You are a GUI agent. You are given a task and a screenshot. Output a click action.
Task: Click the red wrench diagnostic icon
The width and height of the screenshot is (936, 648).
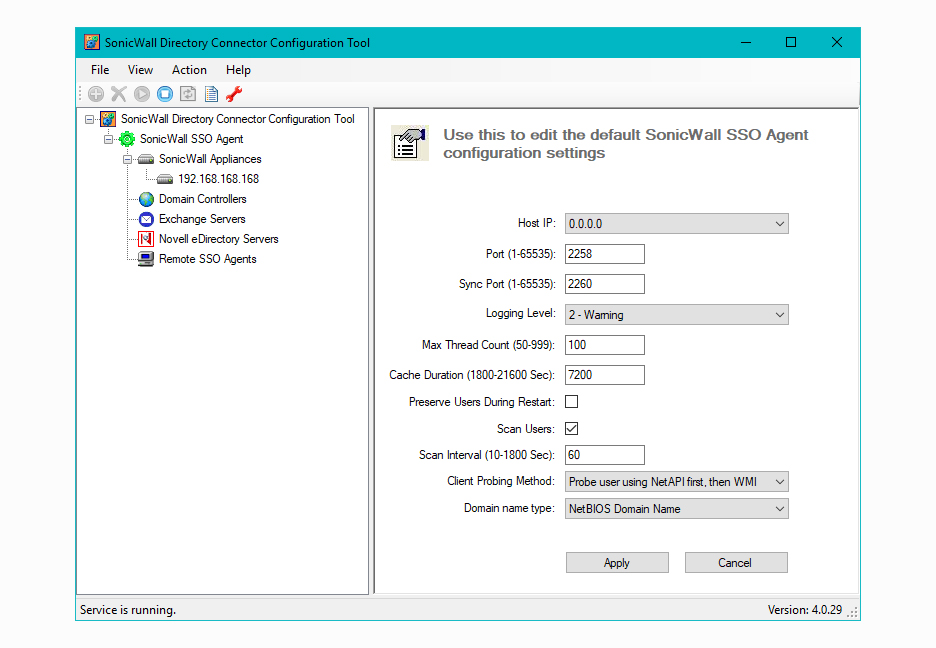tap(234, 94)
